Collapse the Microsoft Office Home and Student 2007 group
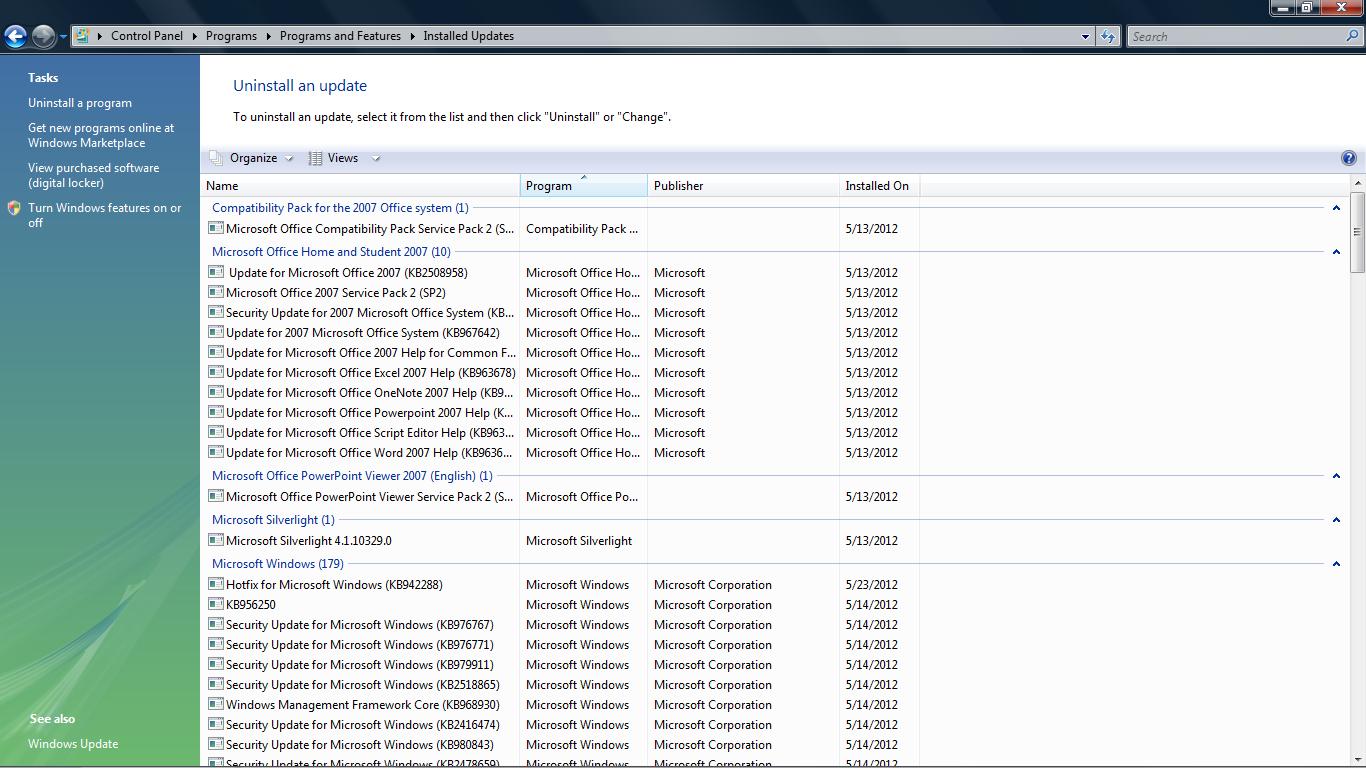Viewport: 1366px width, 768px height. point(1336,252)
